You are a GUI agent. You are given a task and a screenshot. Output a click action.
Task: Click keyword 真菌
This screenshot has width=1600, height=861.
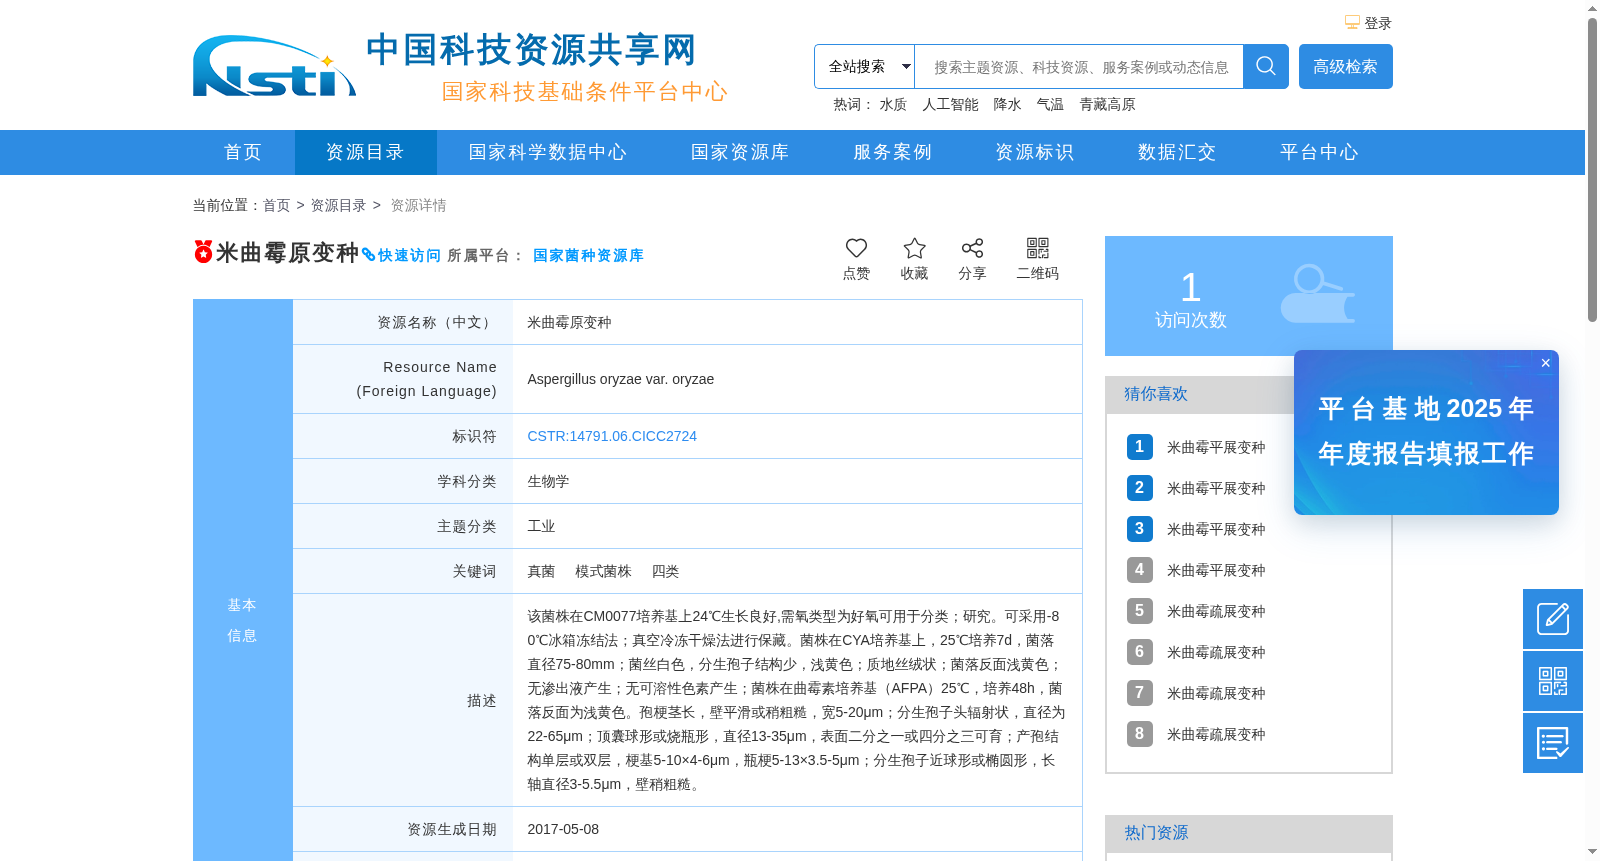click(541, 571)
